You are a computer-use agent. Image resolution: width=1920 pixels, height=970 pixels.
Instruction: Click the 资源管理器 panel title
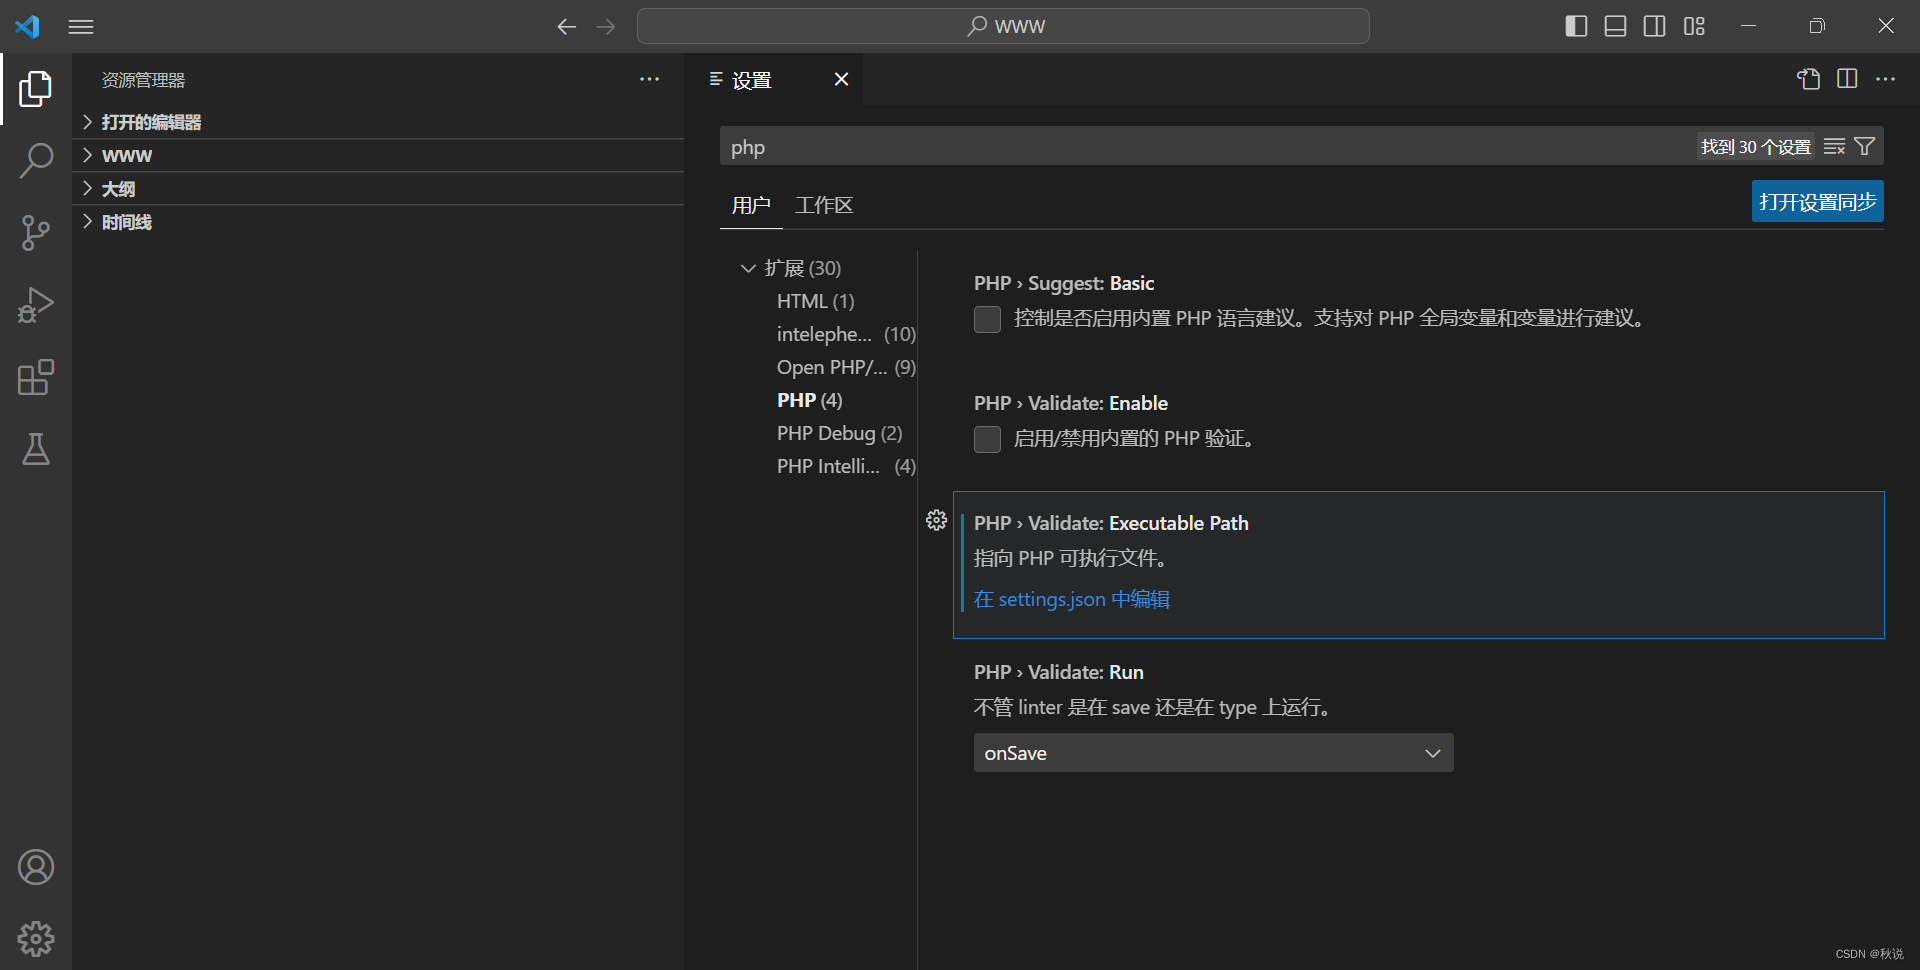[x=144, y=80]
